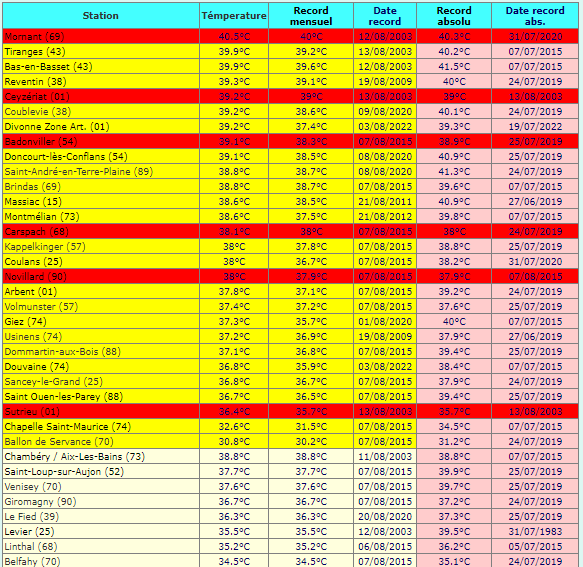Click Chapelle Saint-Maurice's temperature 32.6°C

[234, 426]
